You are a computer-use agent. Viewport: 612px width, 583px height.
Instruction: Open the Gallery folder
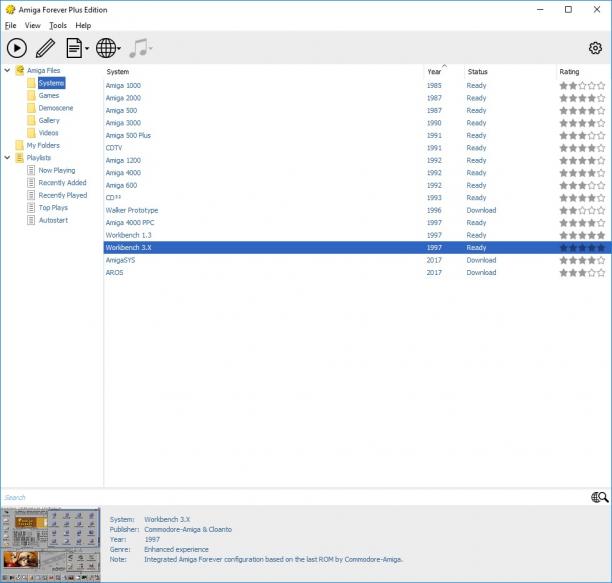(x=49, y=121)
